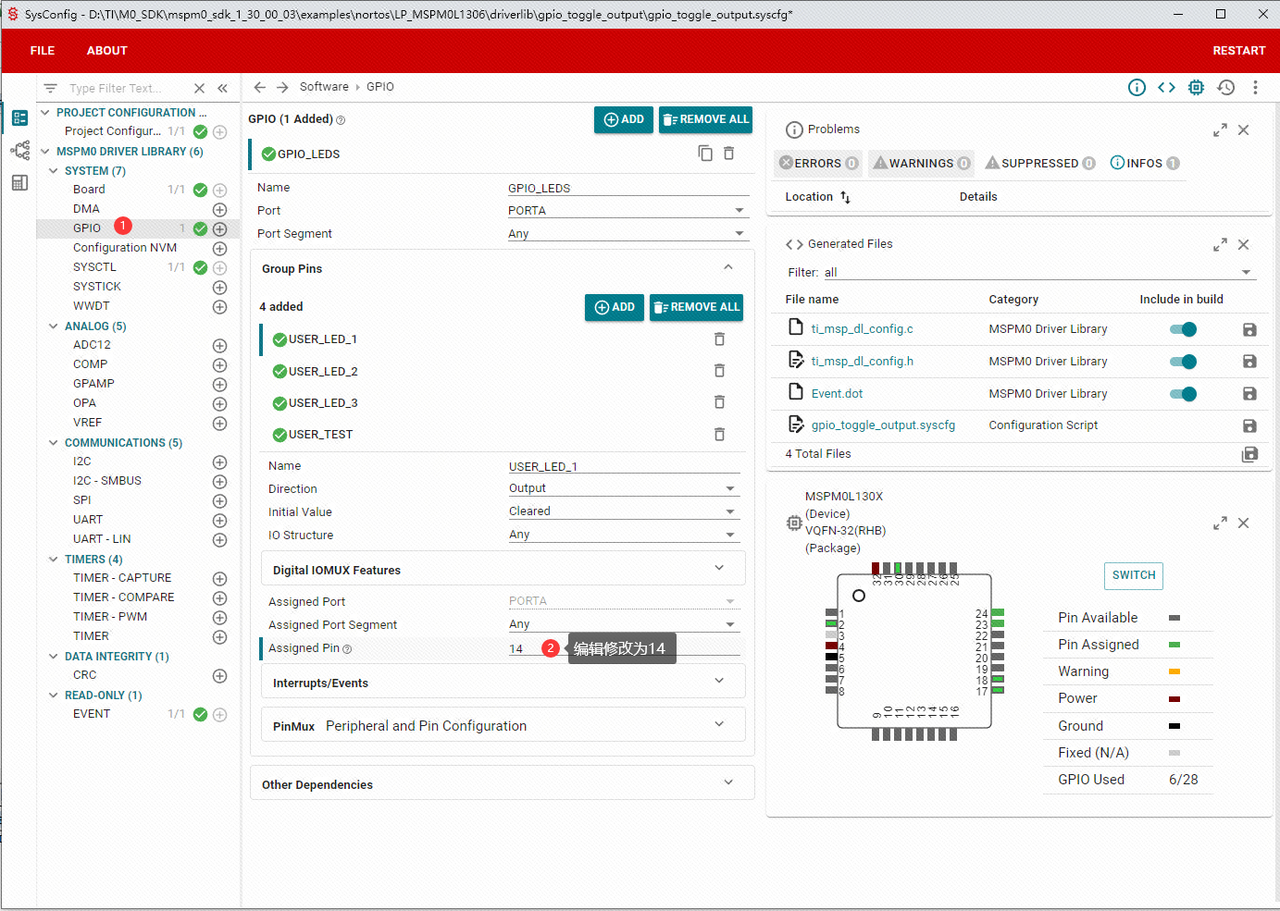Toggle SUPPRESSED filter in Problems
1280x911 pixels.
coord(1040,163)
